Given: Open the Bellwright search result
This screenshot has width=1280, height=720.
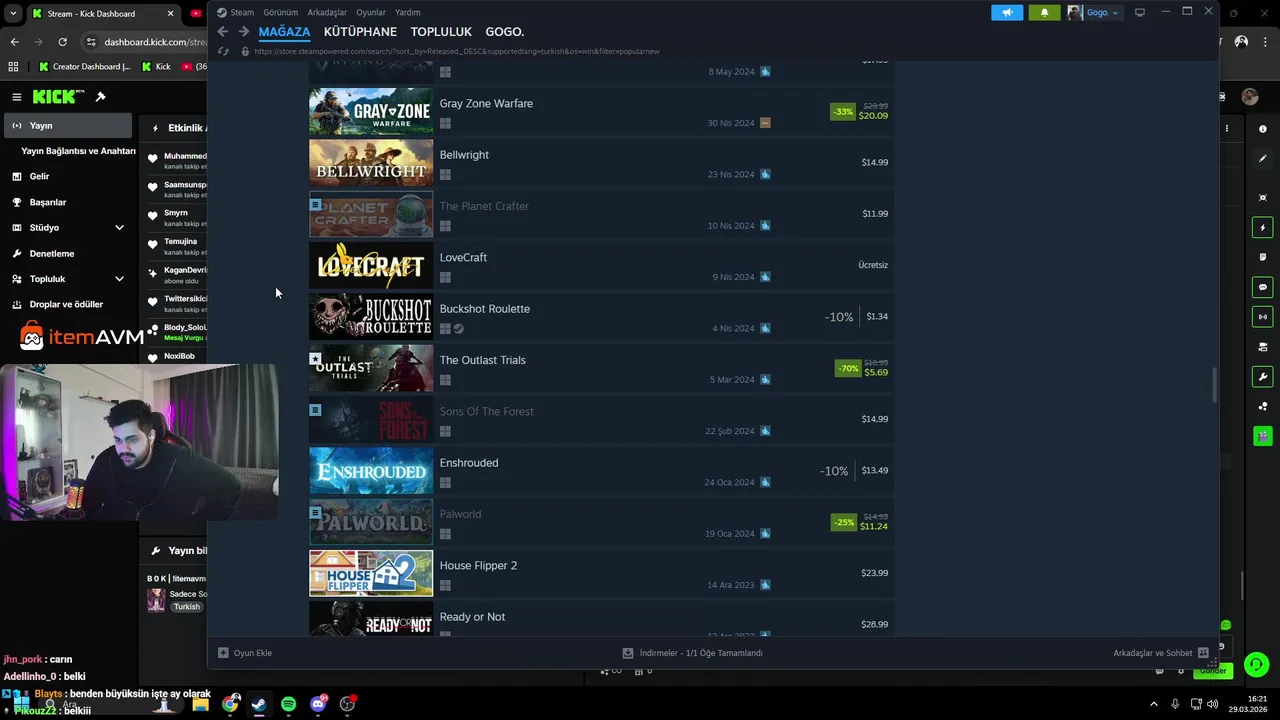Looking at the screenshot, I should pos(601,163).
